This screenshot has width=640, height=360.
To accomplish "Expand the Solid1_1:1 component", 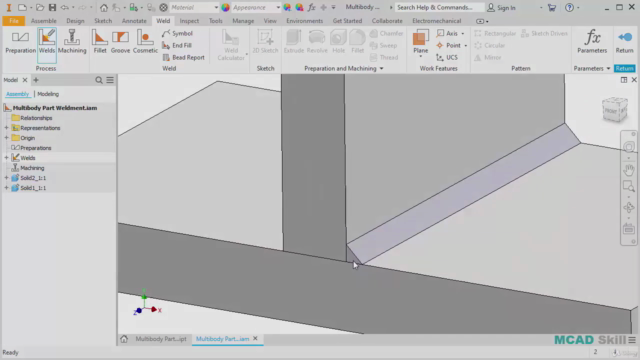I will tap(6, 188).
